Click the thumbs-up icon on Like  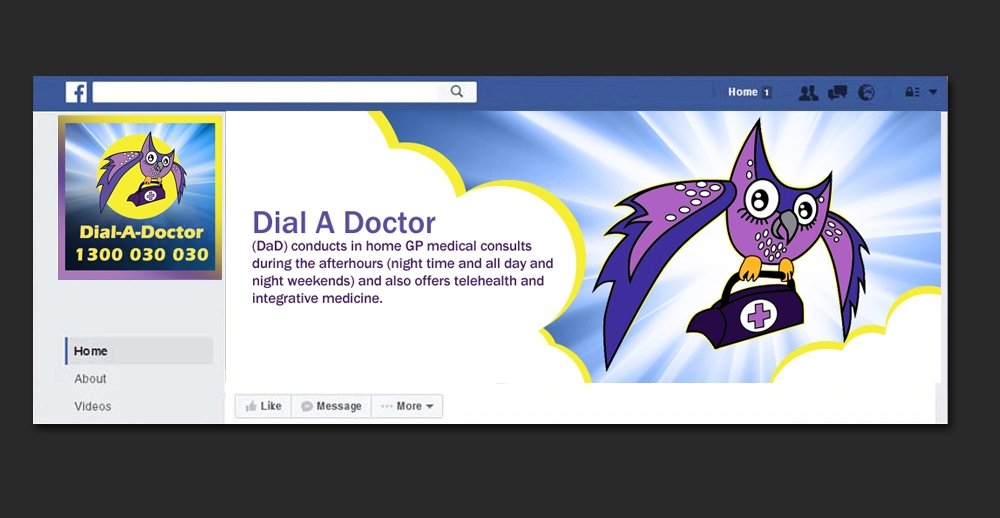251,406
